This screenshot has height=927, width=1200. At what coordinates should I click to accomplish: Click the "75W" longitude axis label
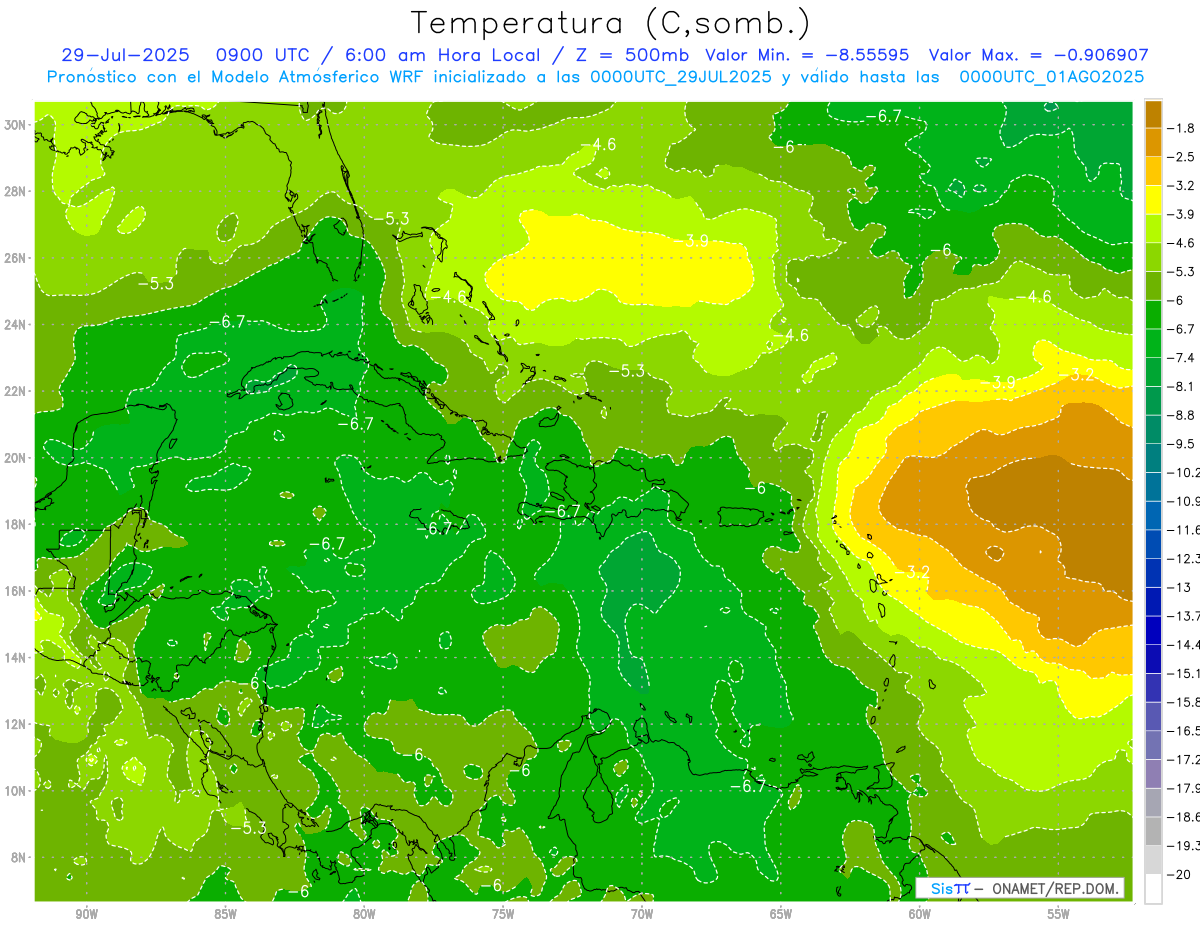tap(503, 914)
